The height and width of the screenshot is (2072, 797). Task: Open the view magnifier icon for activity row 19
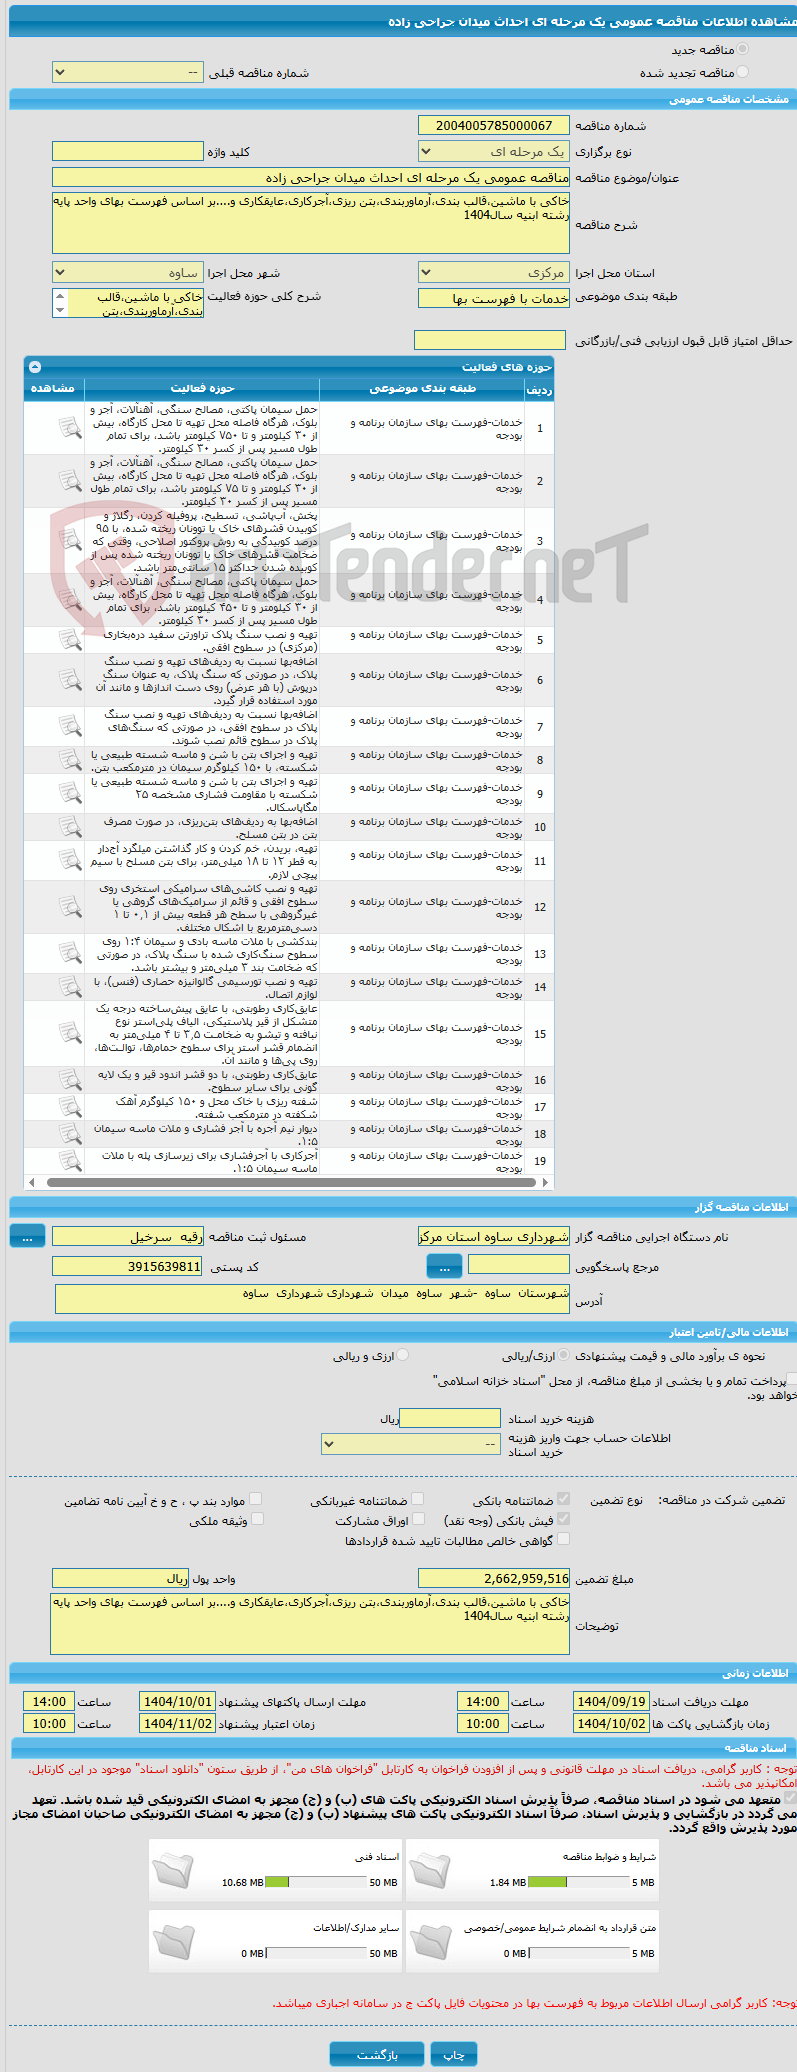tap(70, 1161)
